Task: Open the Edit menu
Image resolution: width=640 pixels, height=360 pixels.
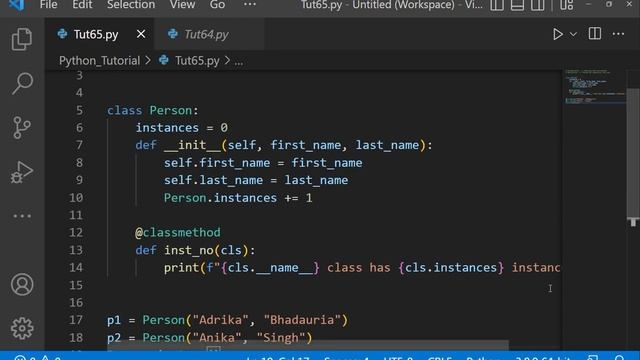Action: 82,5
